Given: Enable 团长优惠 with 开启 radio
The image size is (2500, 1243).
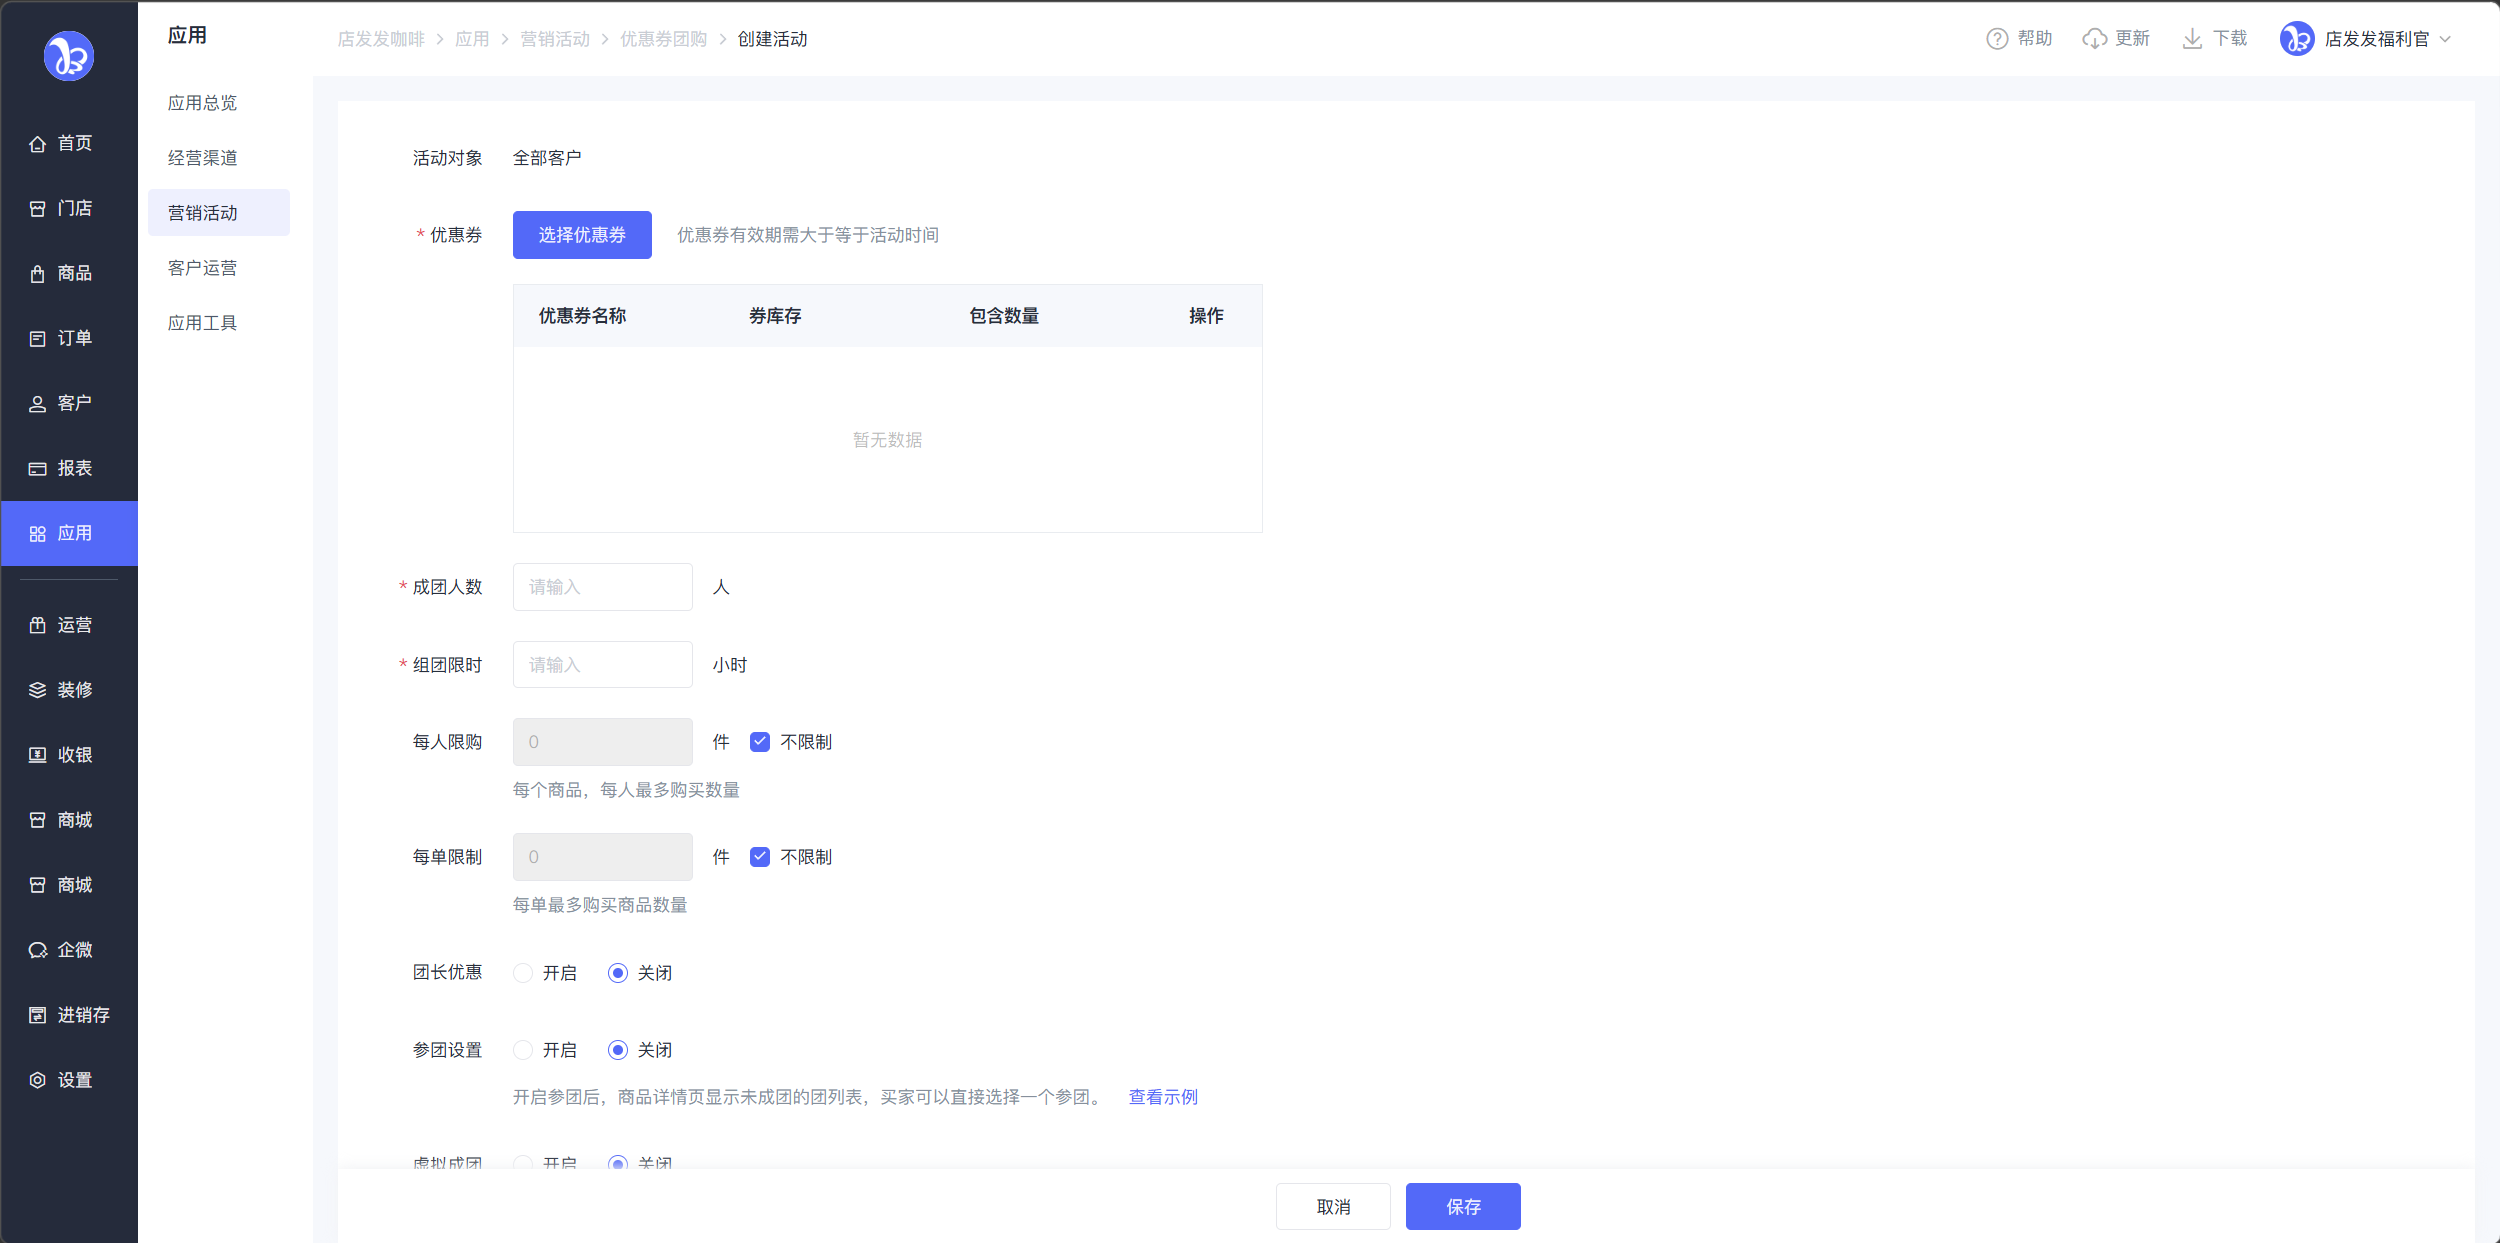Looking at the screenshot, I should tap(523, 973).
